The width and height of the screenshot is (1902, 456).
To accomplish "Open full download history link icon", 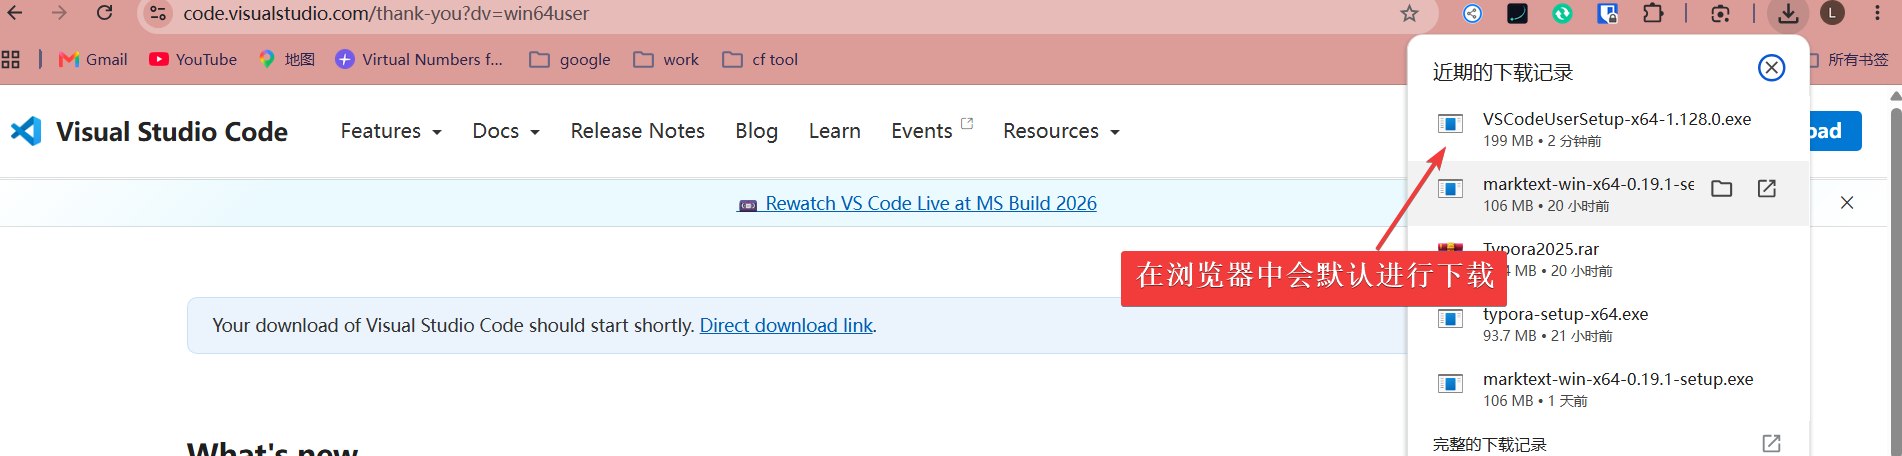I will point(1771,443).
